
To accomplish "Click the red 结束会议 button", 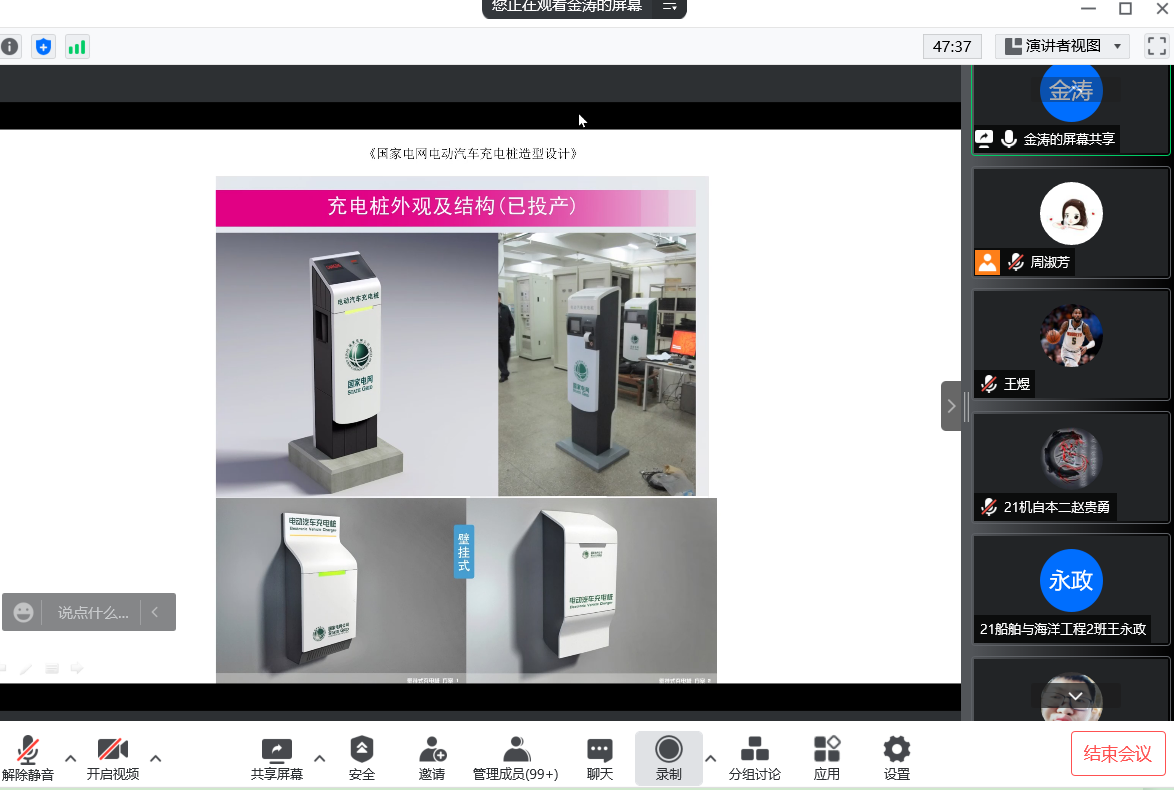I will click(x=1118, y=753).
